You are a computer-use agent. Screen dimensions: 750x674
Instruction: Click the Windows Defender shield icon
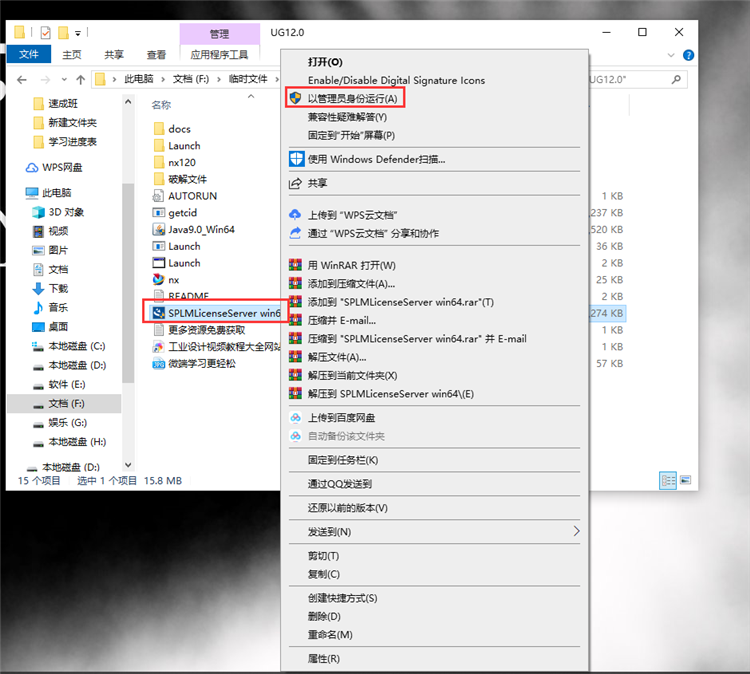296,159
